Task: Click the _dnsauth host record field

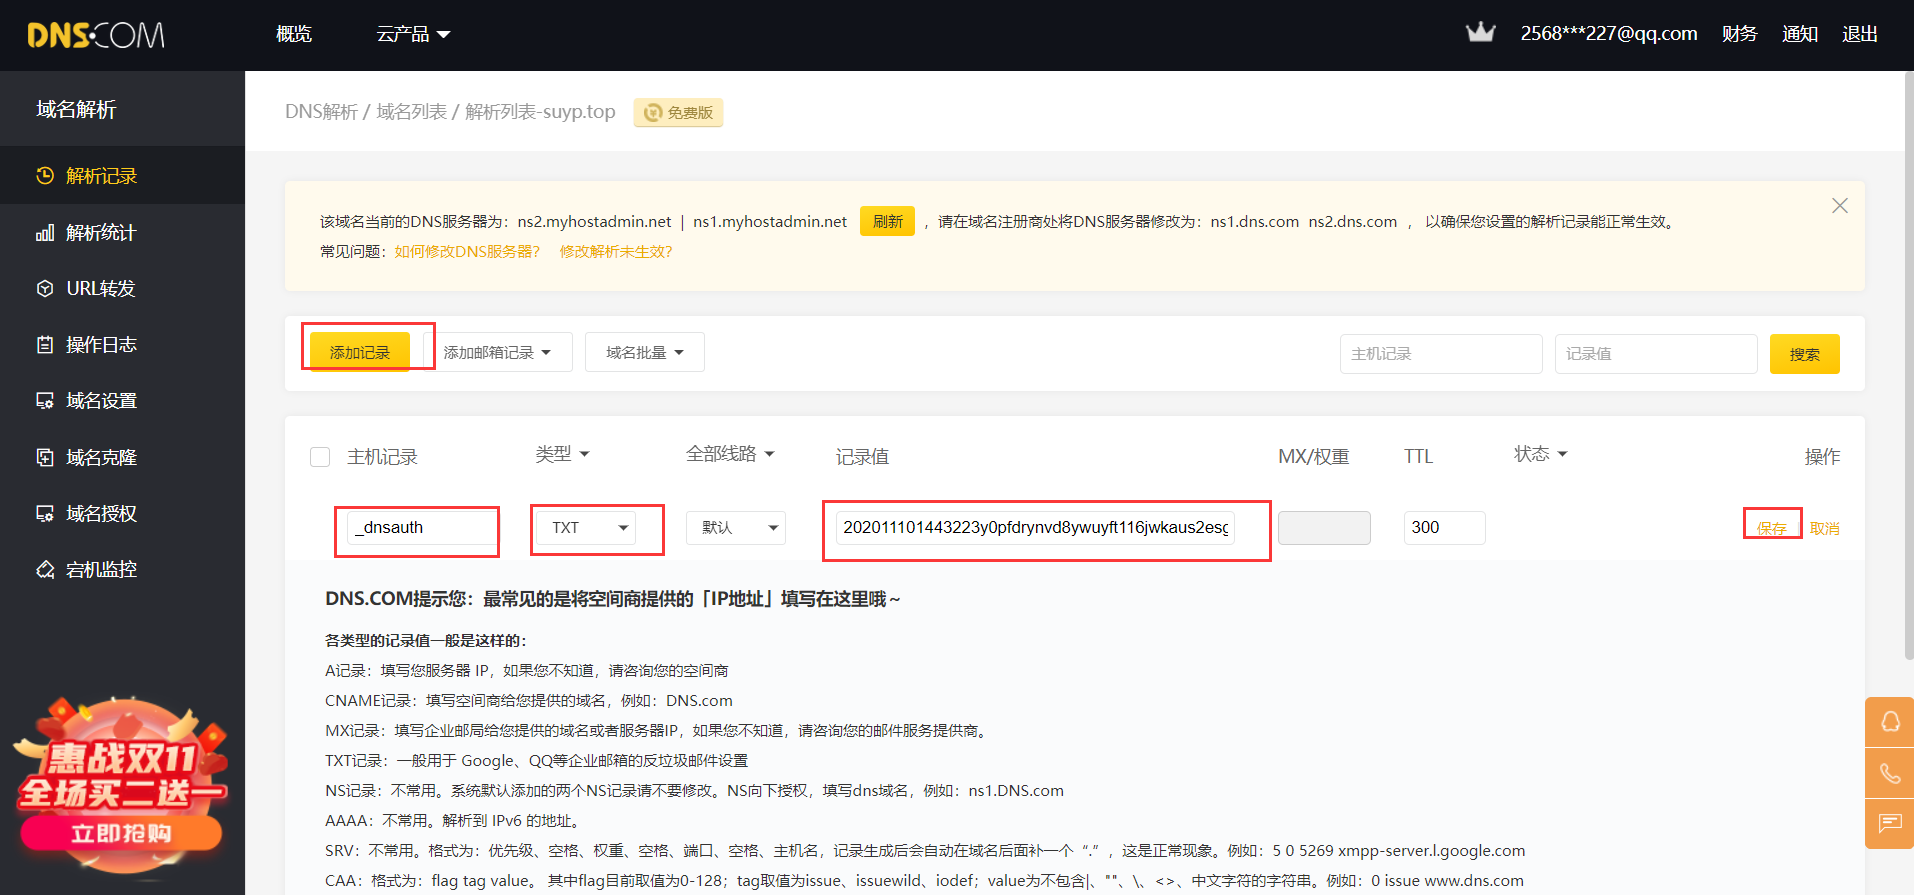Action: pos(420,528)
